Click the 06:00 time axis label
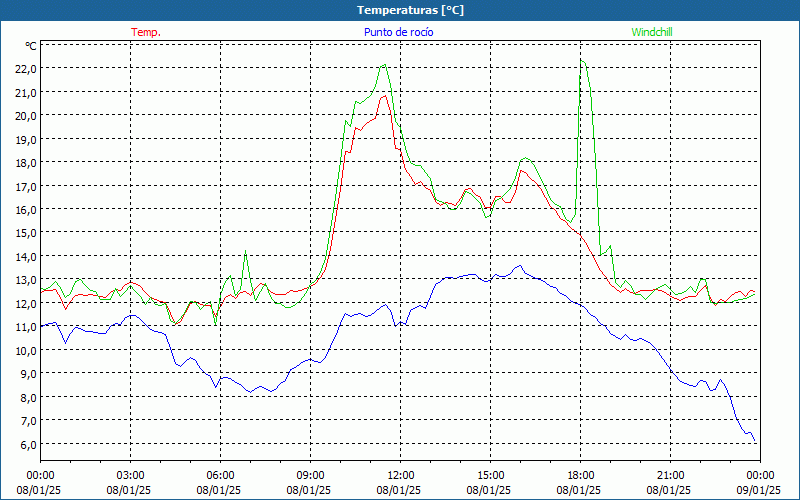The image size is (800, 500). 220,476
